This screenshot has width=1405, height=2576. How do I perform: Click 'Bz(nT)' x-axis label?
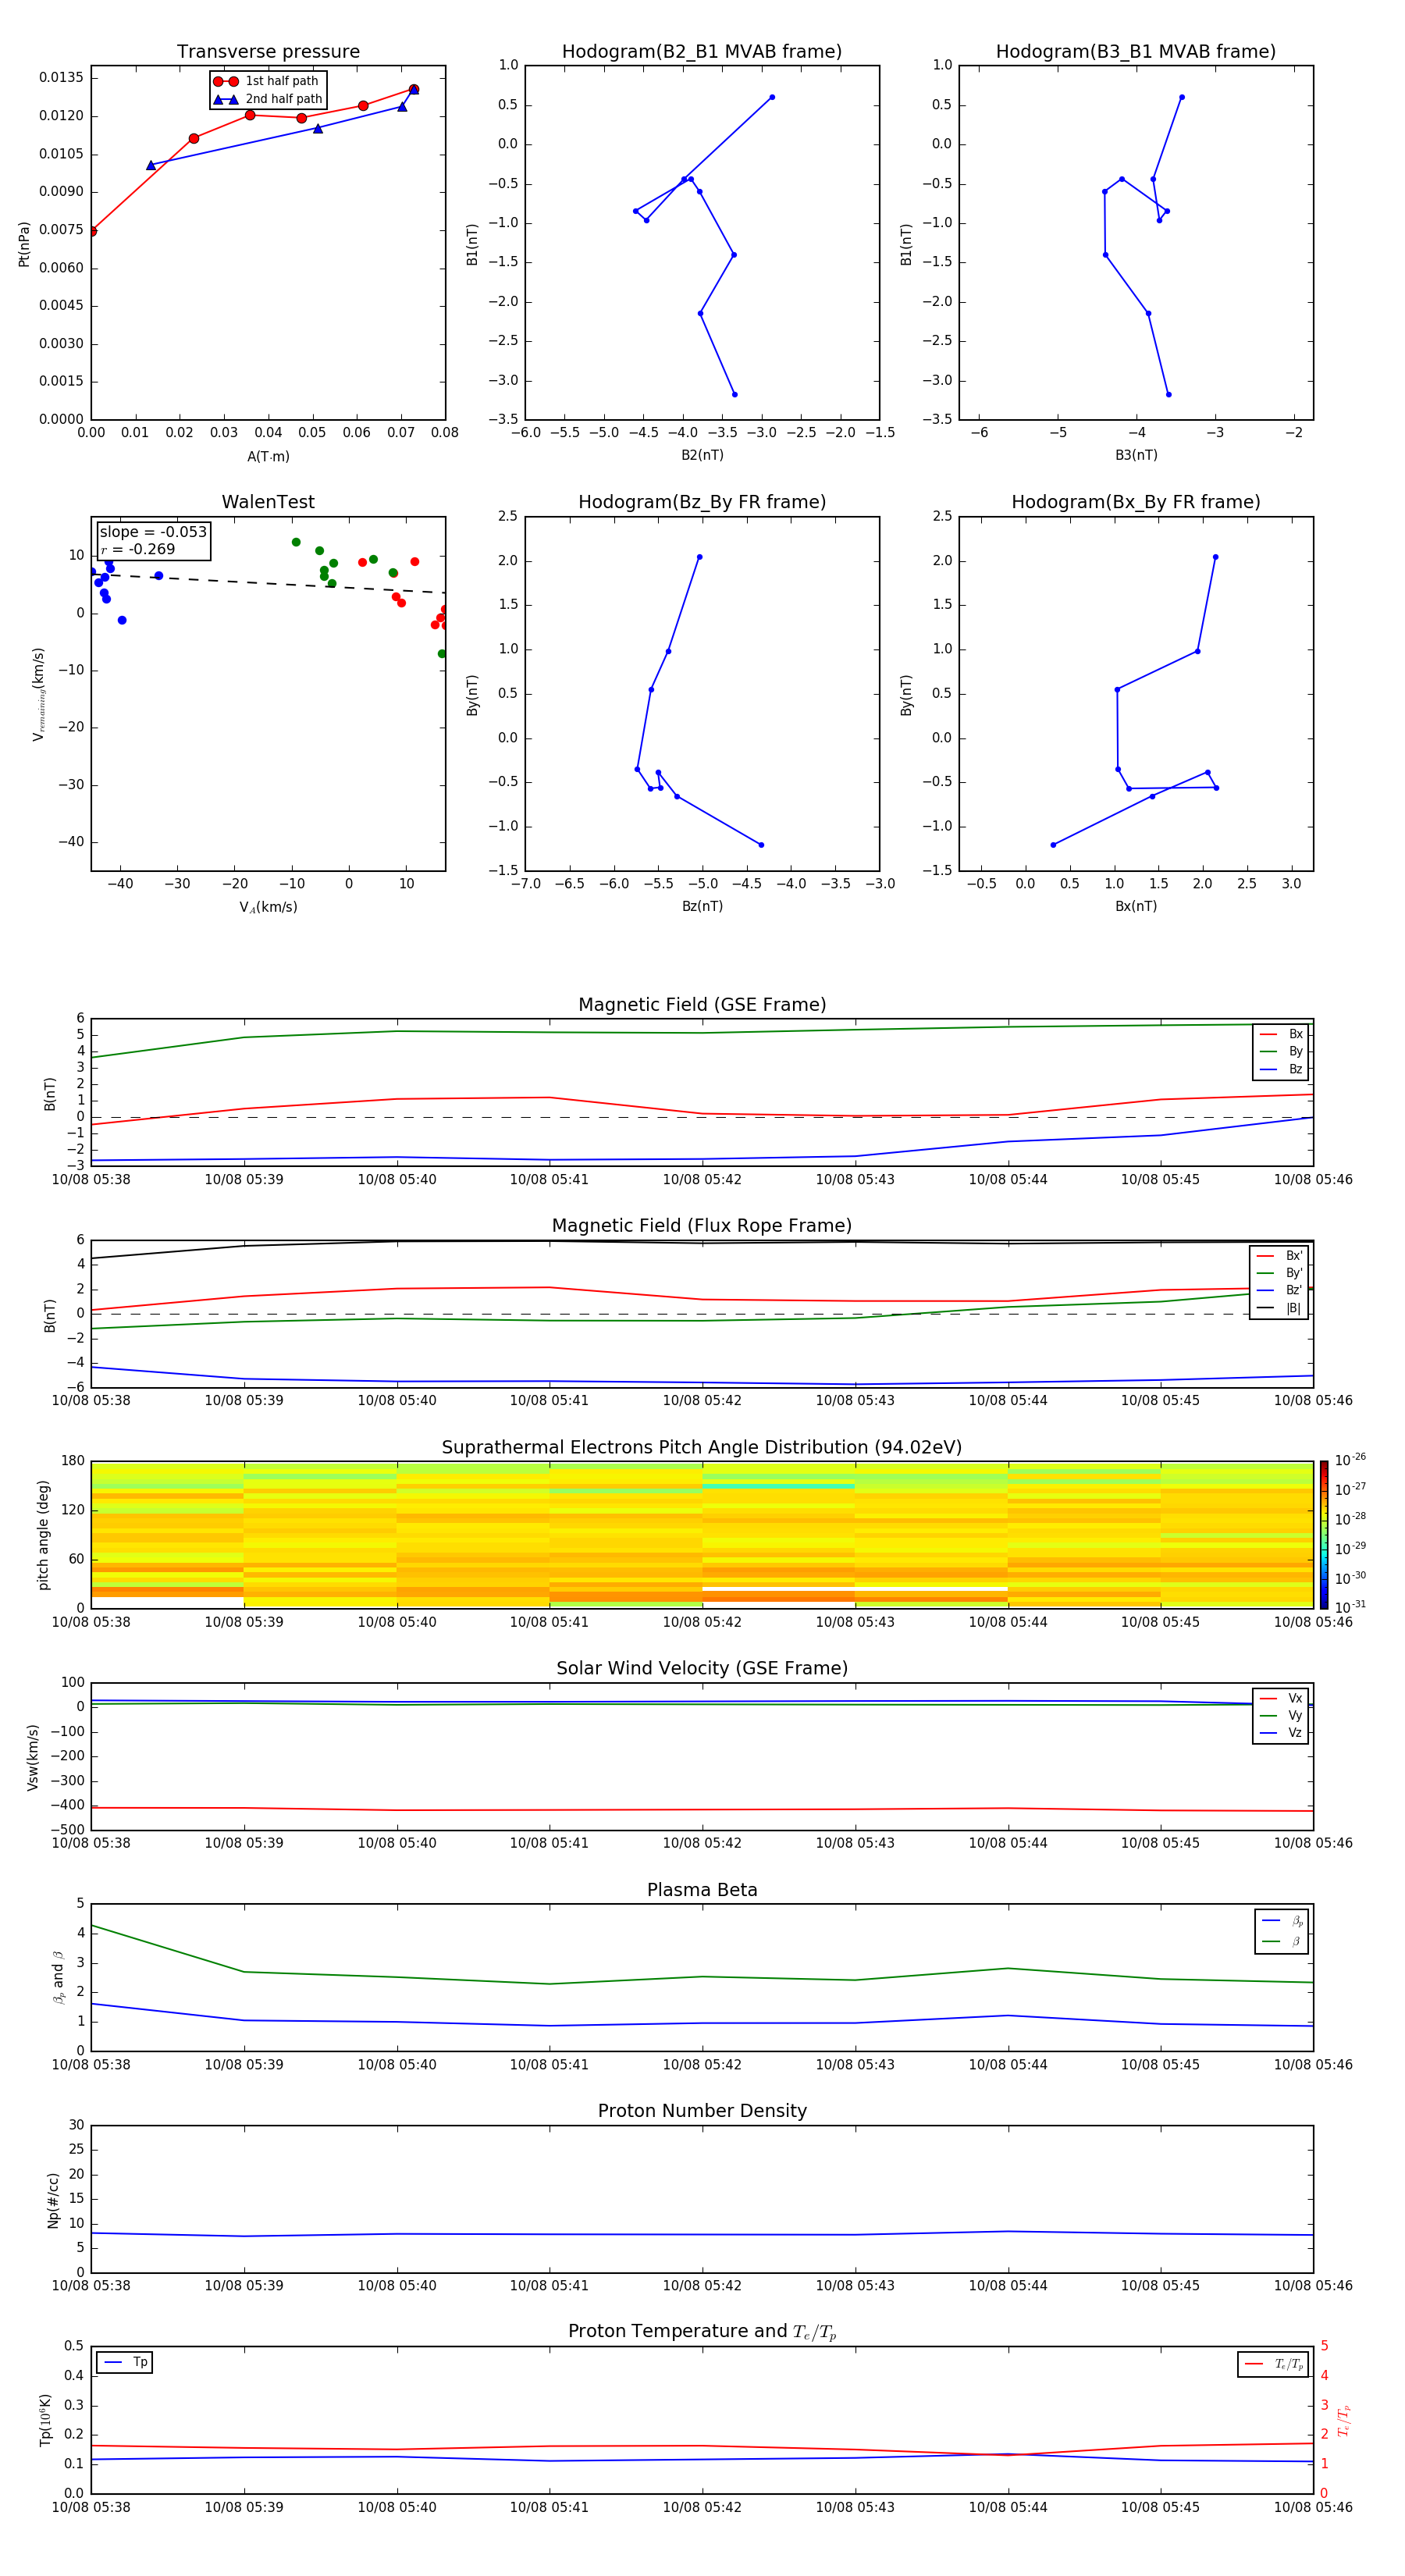pos(702,906)
